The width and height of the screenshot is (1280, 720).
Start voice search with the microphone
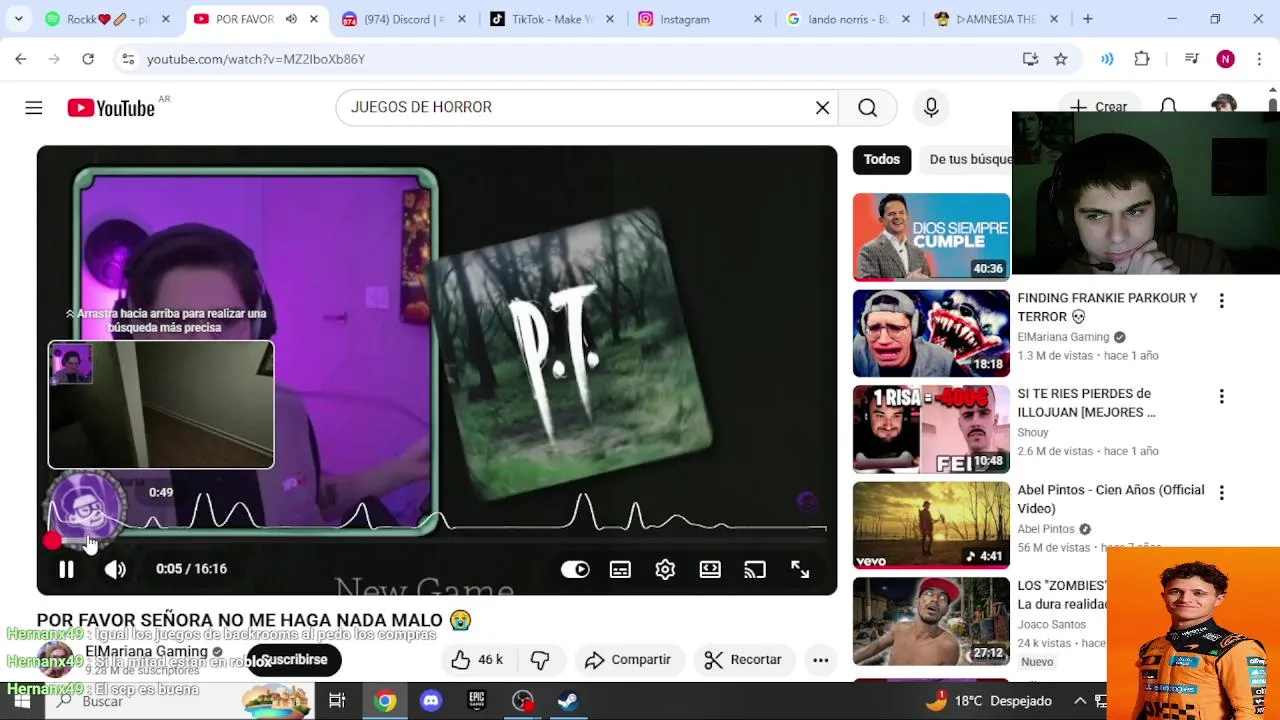tap(931, 108)
